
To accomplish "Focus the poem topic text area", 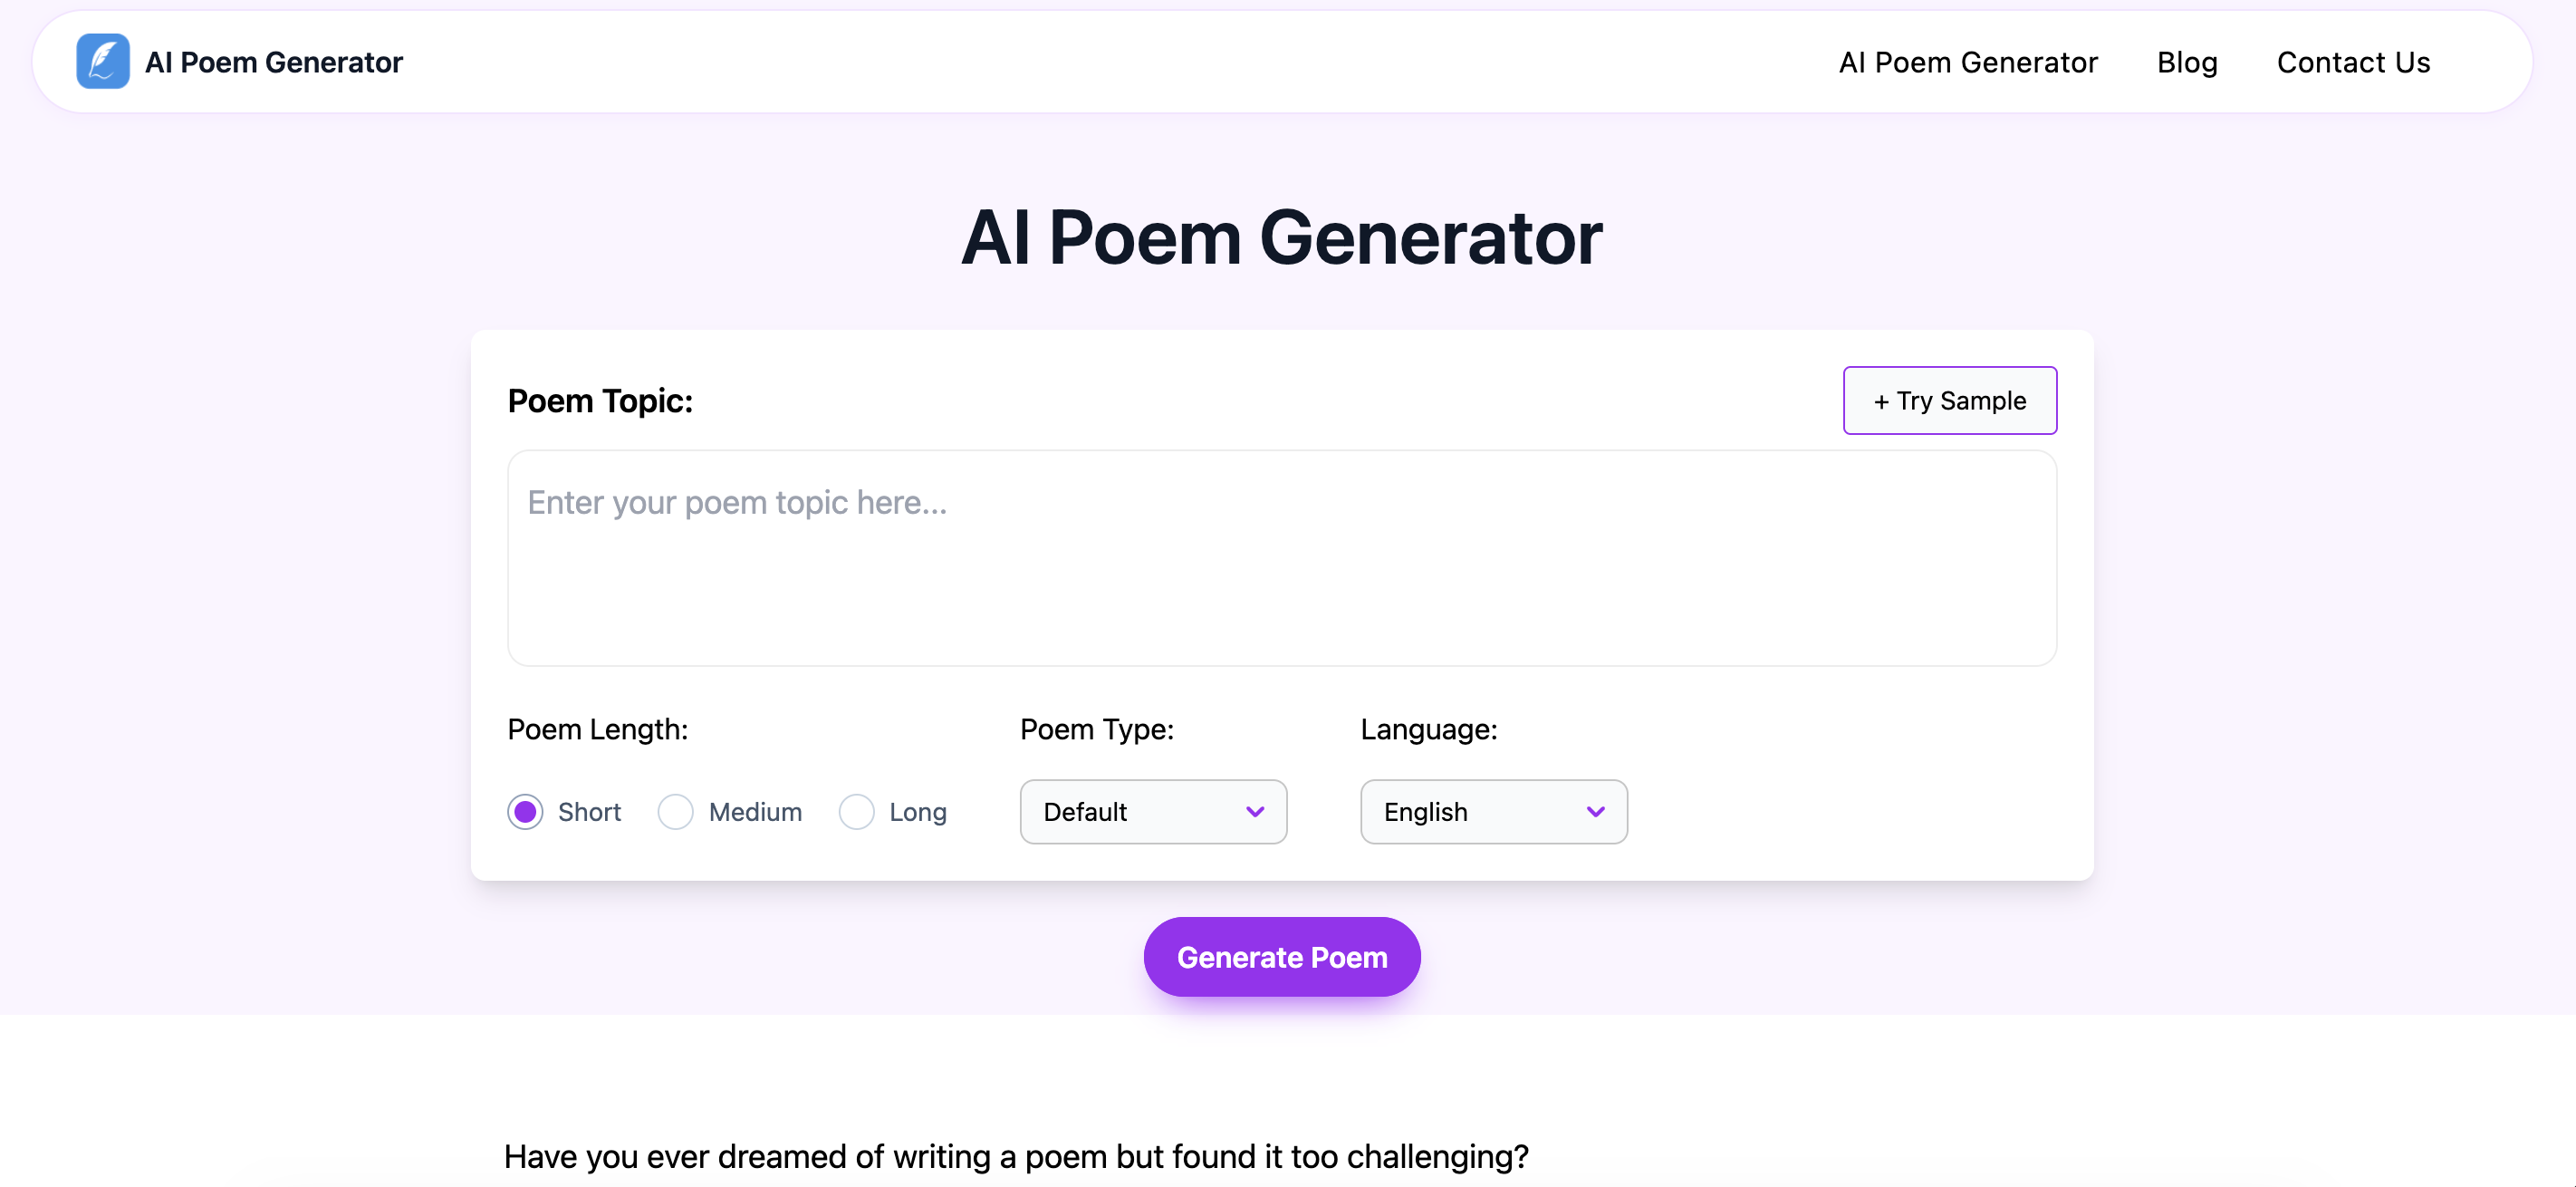I will click(1281, 558).
